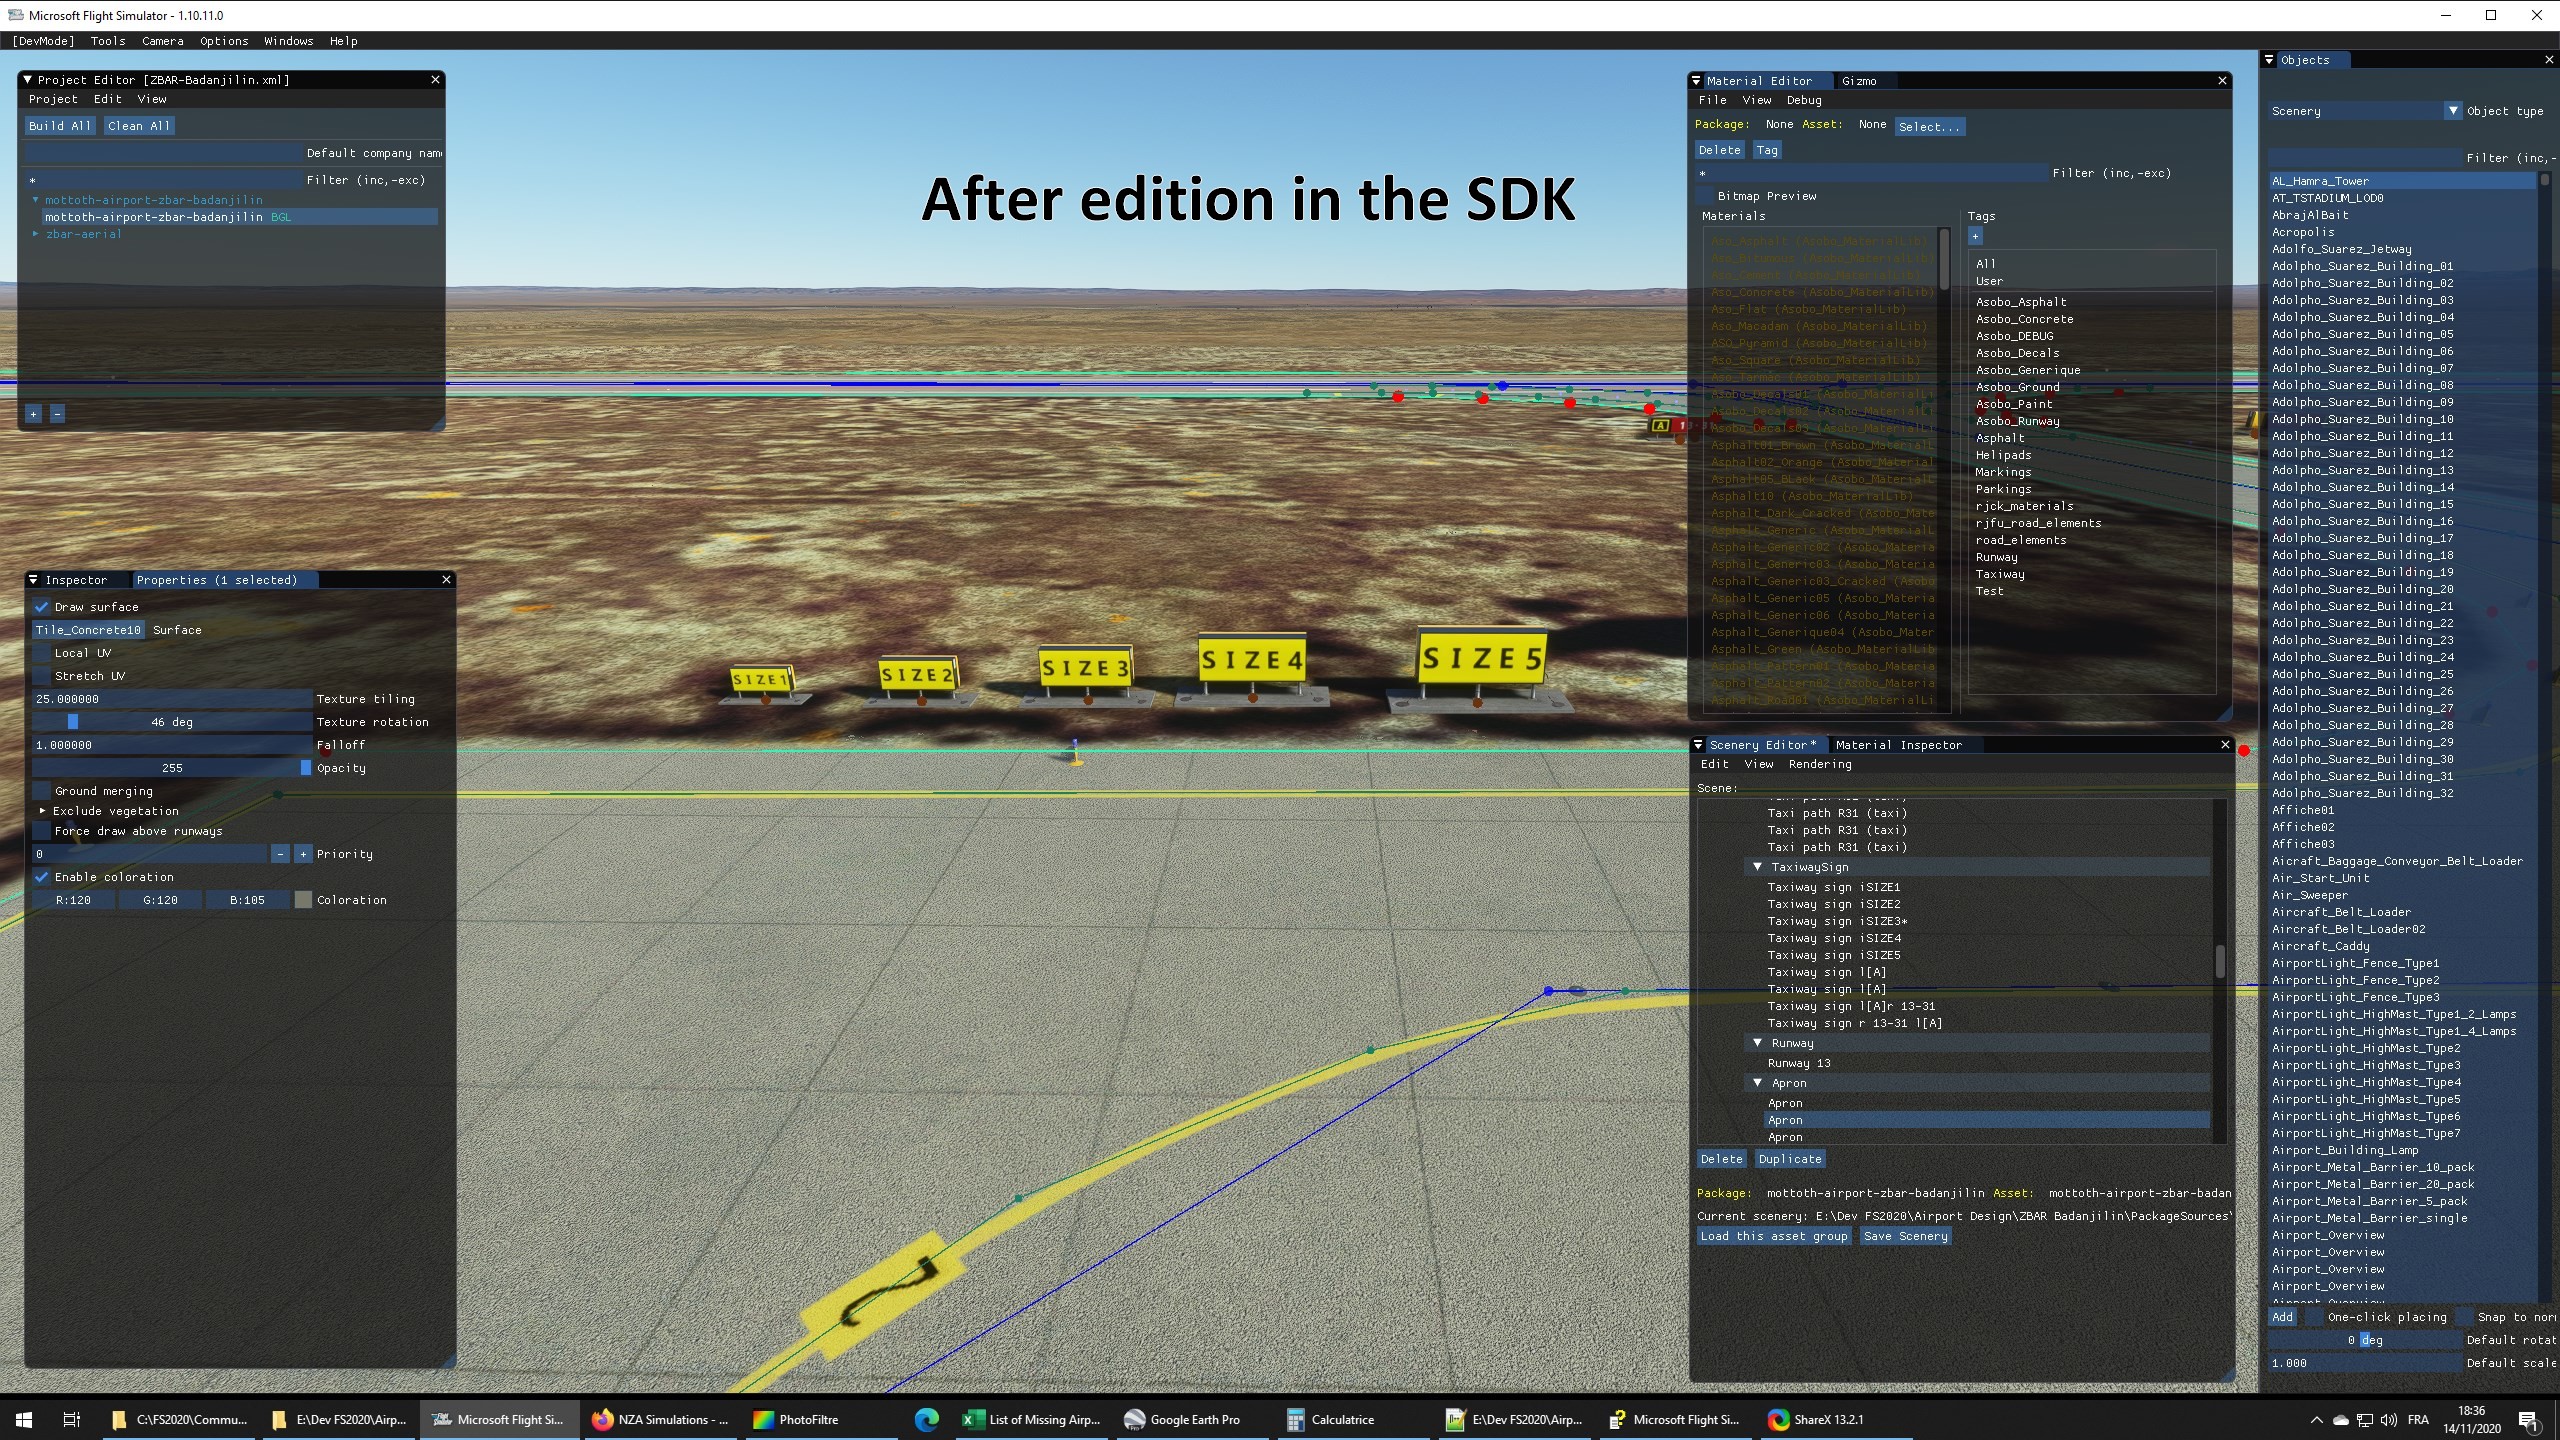
Task: Decrease Priority using the − stepper icon
Action: tap(281, 854)
